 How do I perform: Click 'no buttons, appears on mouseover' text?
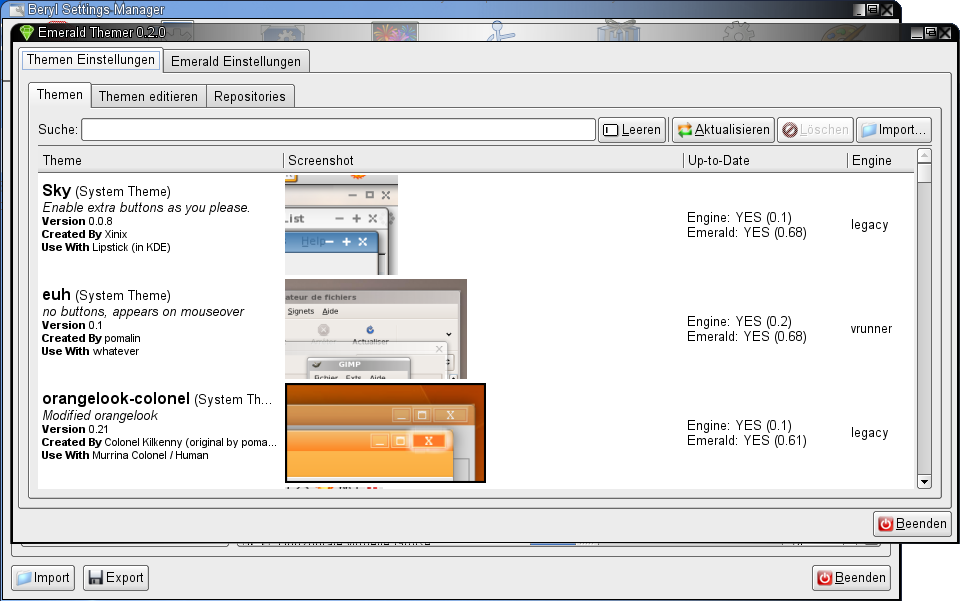[x=143, y=312]
